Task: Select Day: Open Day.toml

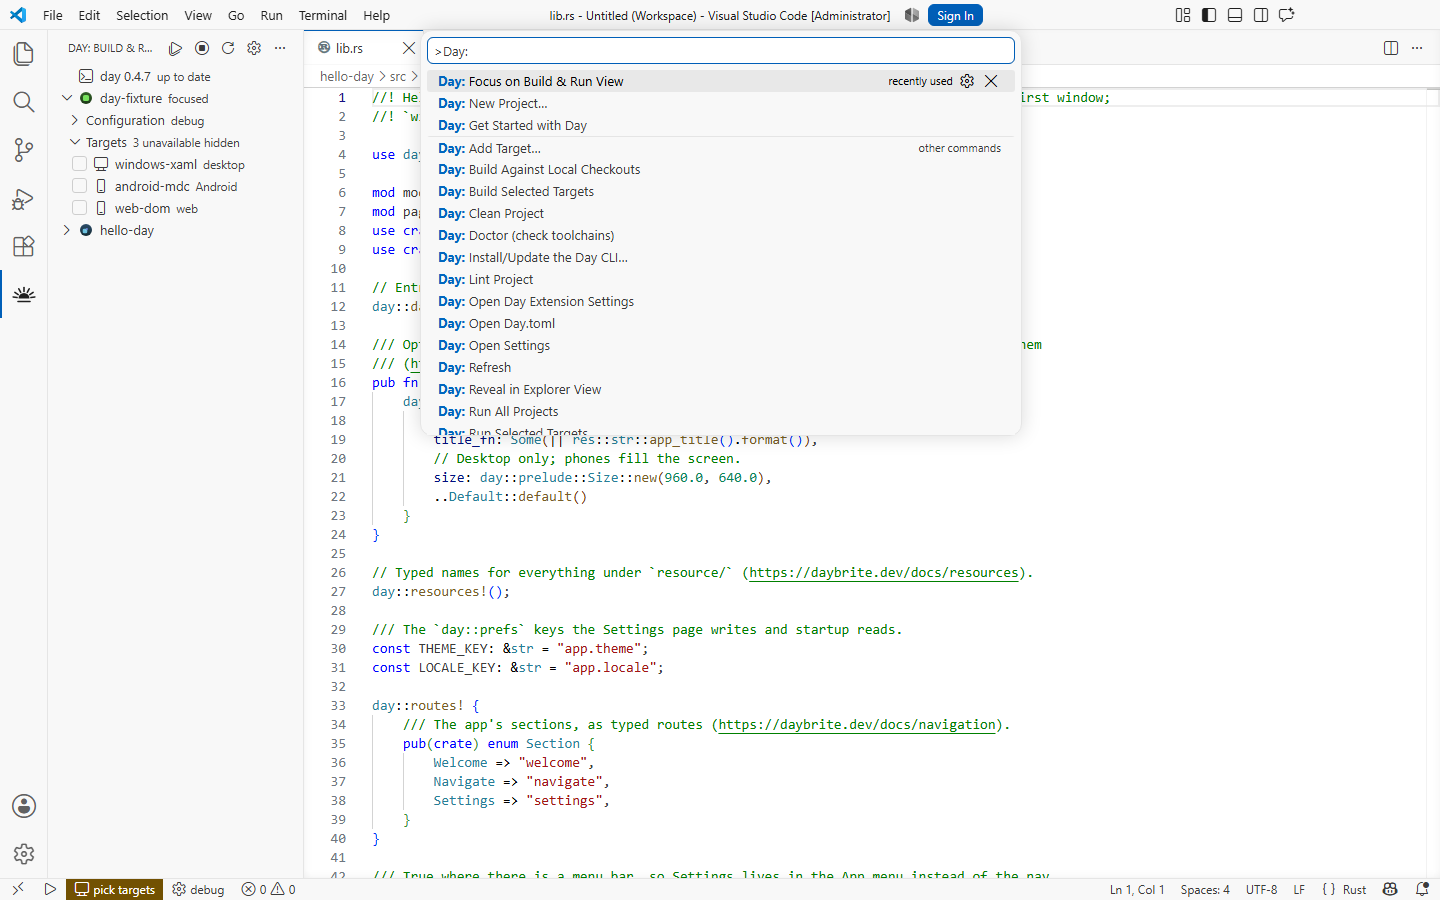Action: click(x=720, y=323)
